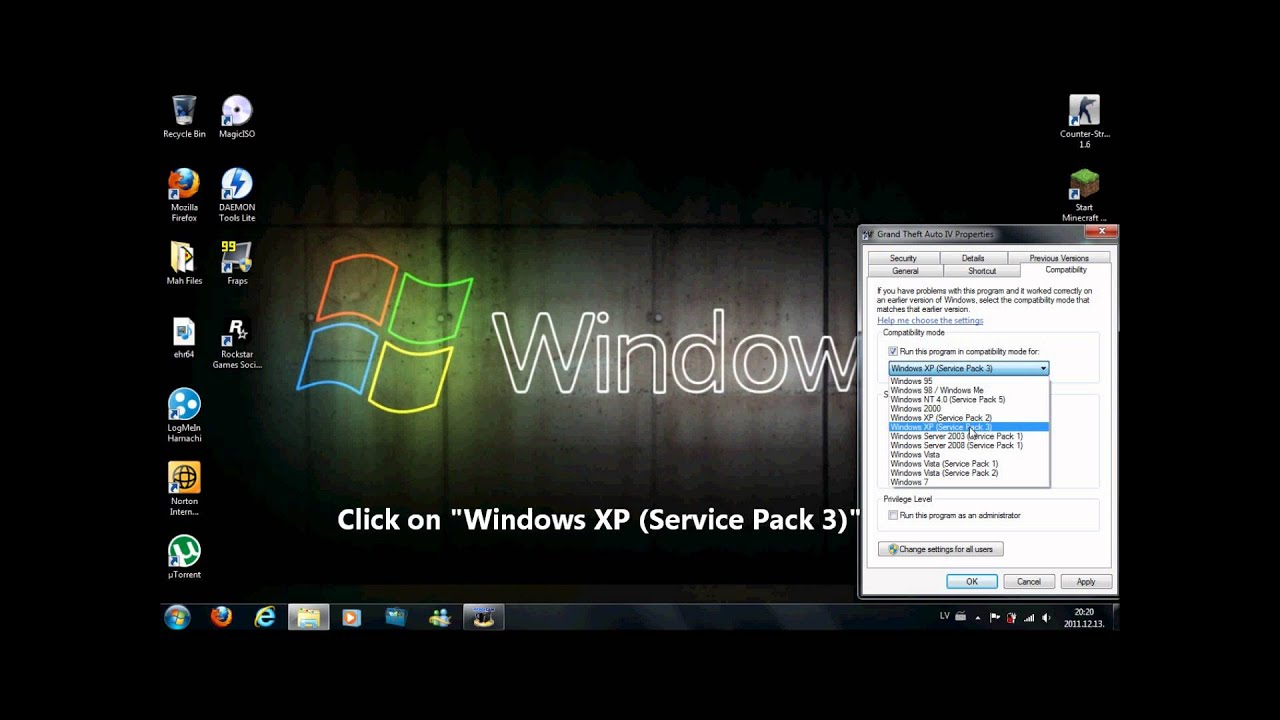
Task: Choose Windows Vista (Service Pack 1) option
Action: click(968, 464)
